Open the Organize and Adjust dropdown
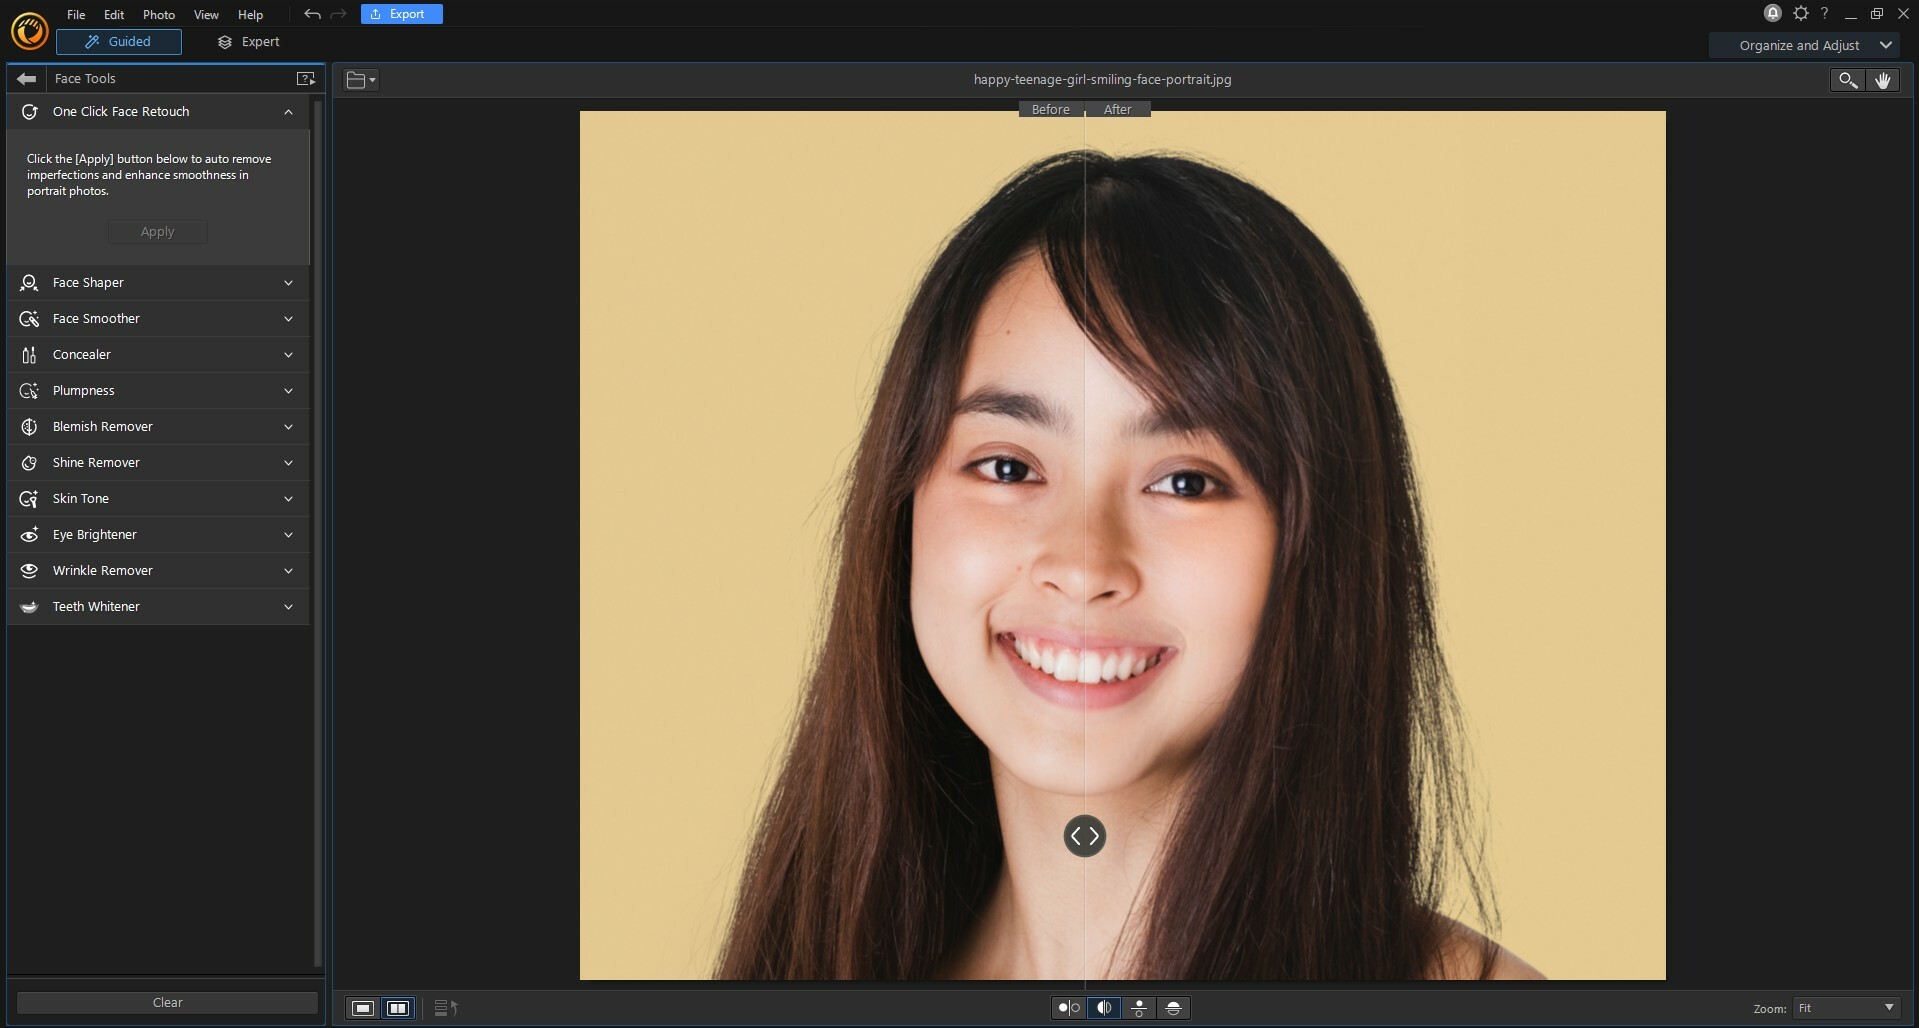 (1805, 45)
